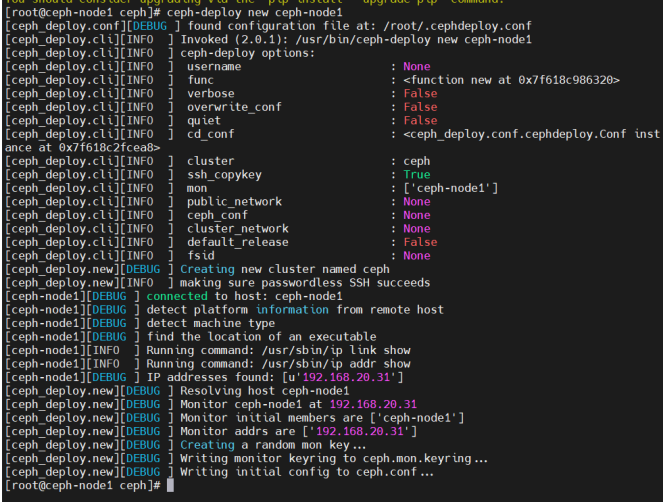Click the IP on the 'Monitor addrs are' line
The image size is (664, 503).
[360, 432]
